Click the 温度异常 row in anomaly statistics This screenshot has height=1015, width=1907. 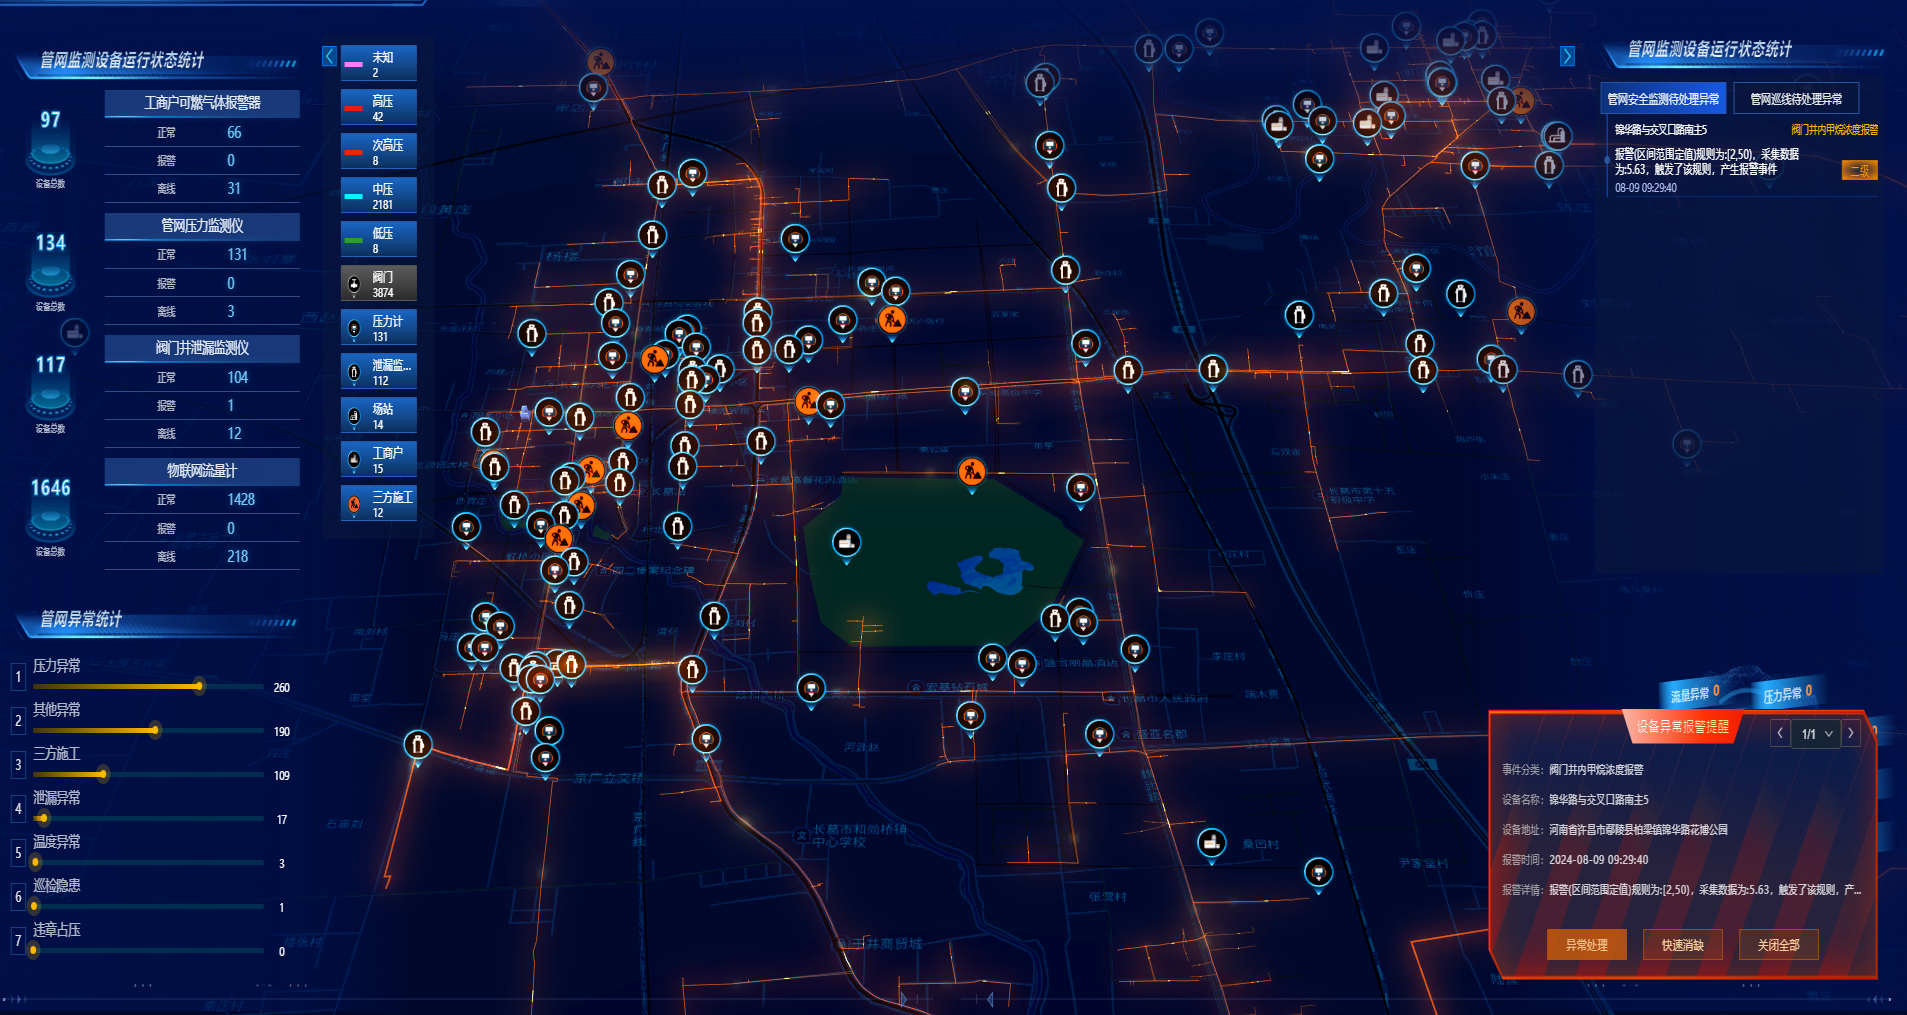click(152, 851)
